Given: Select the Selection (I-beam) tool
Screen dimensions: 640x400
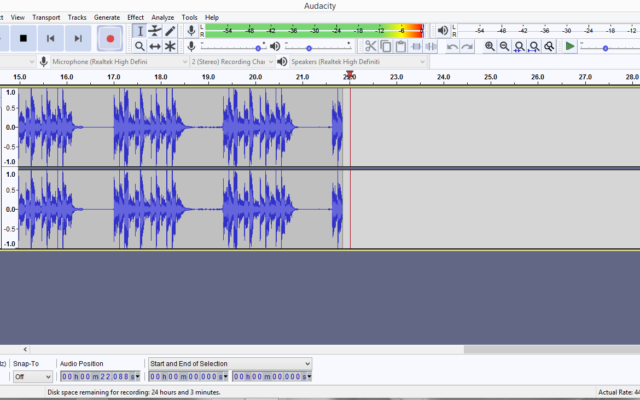Looking at the screenshot, I should click(x=140, y=31).
